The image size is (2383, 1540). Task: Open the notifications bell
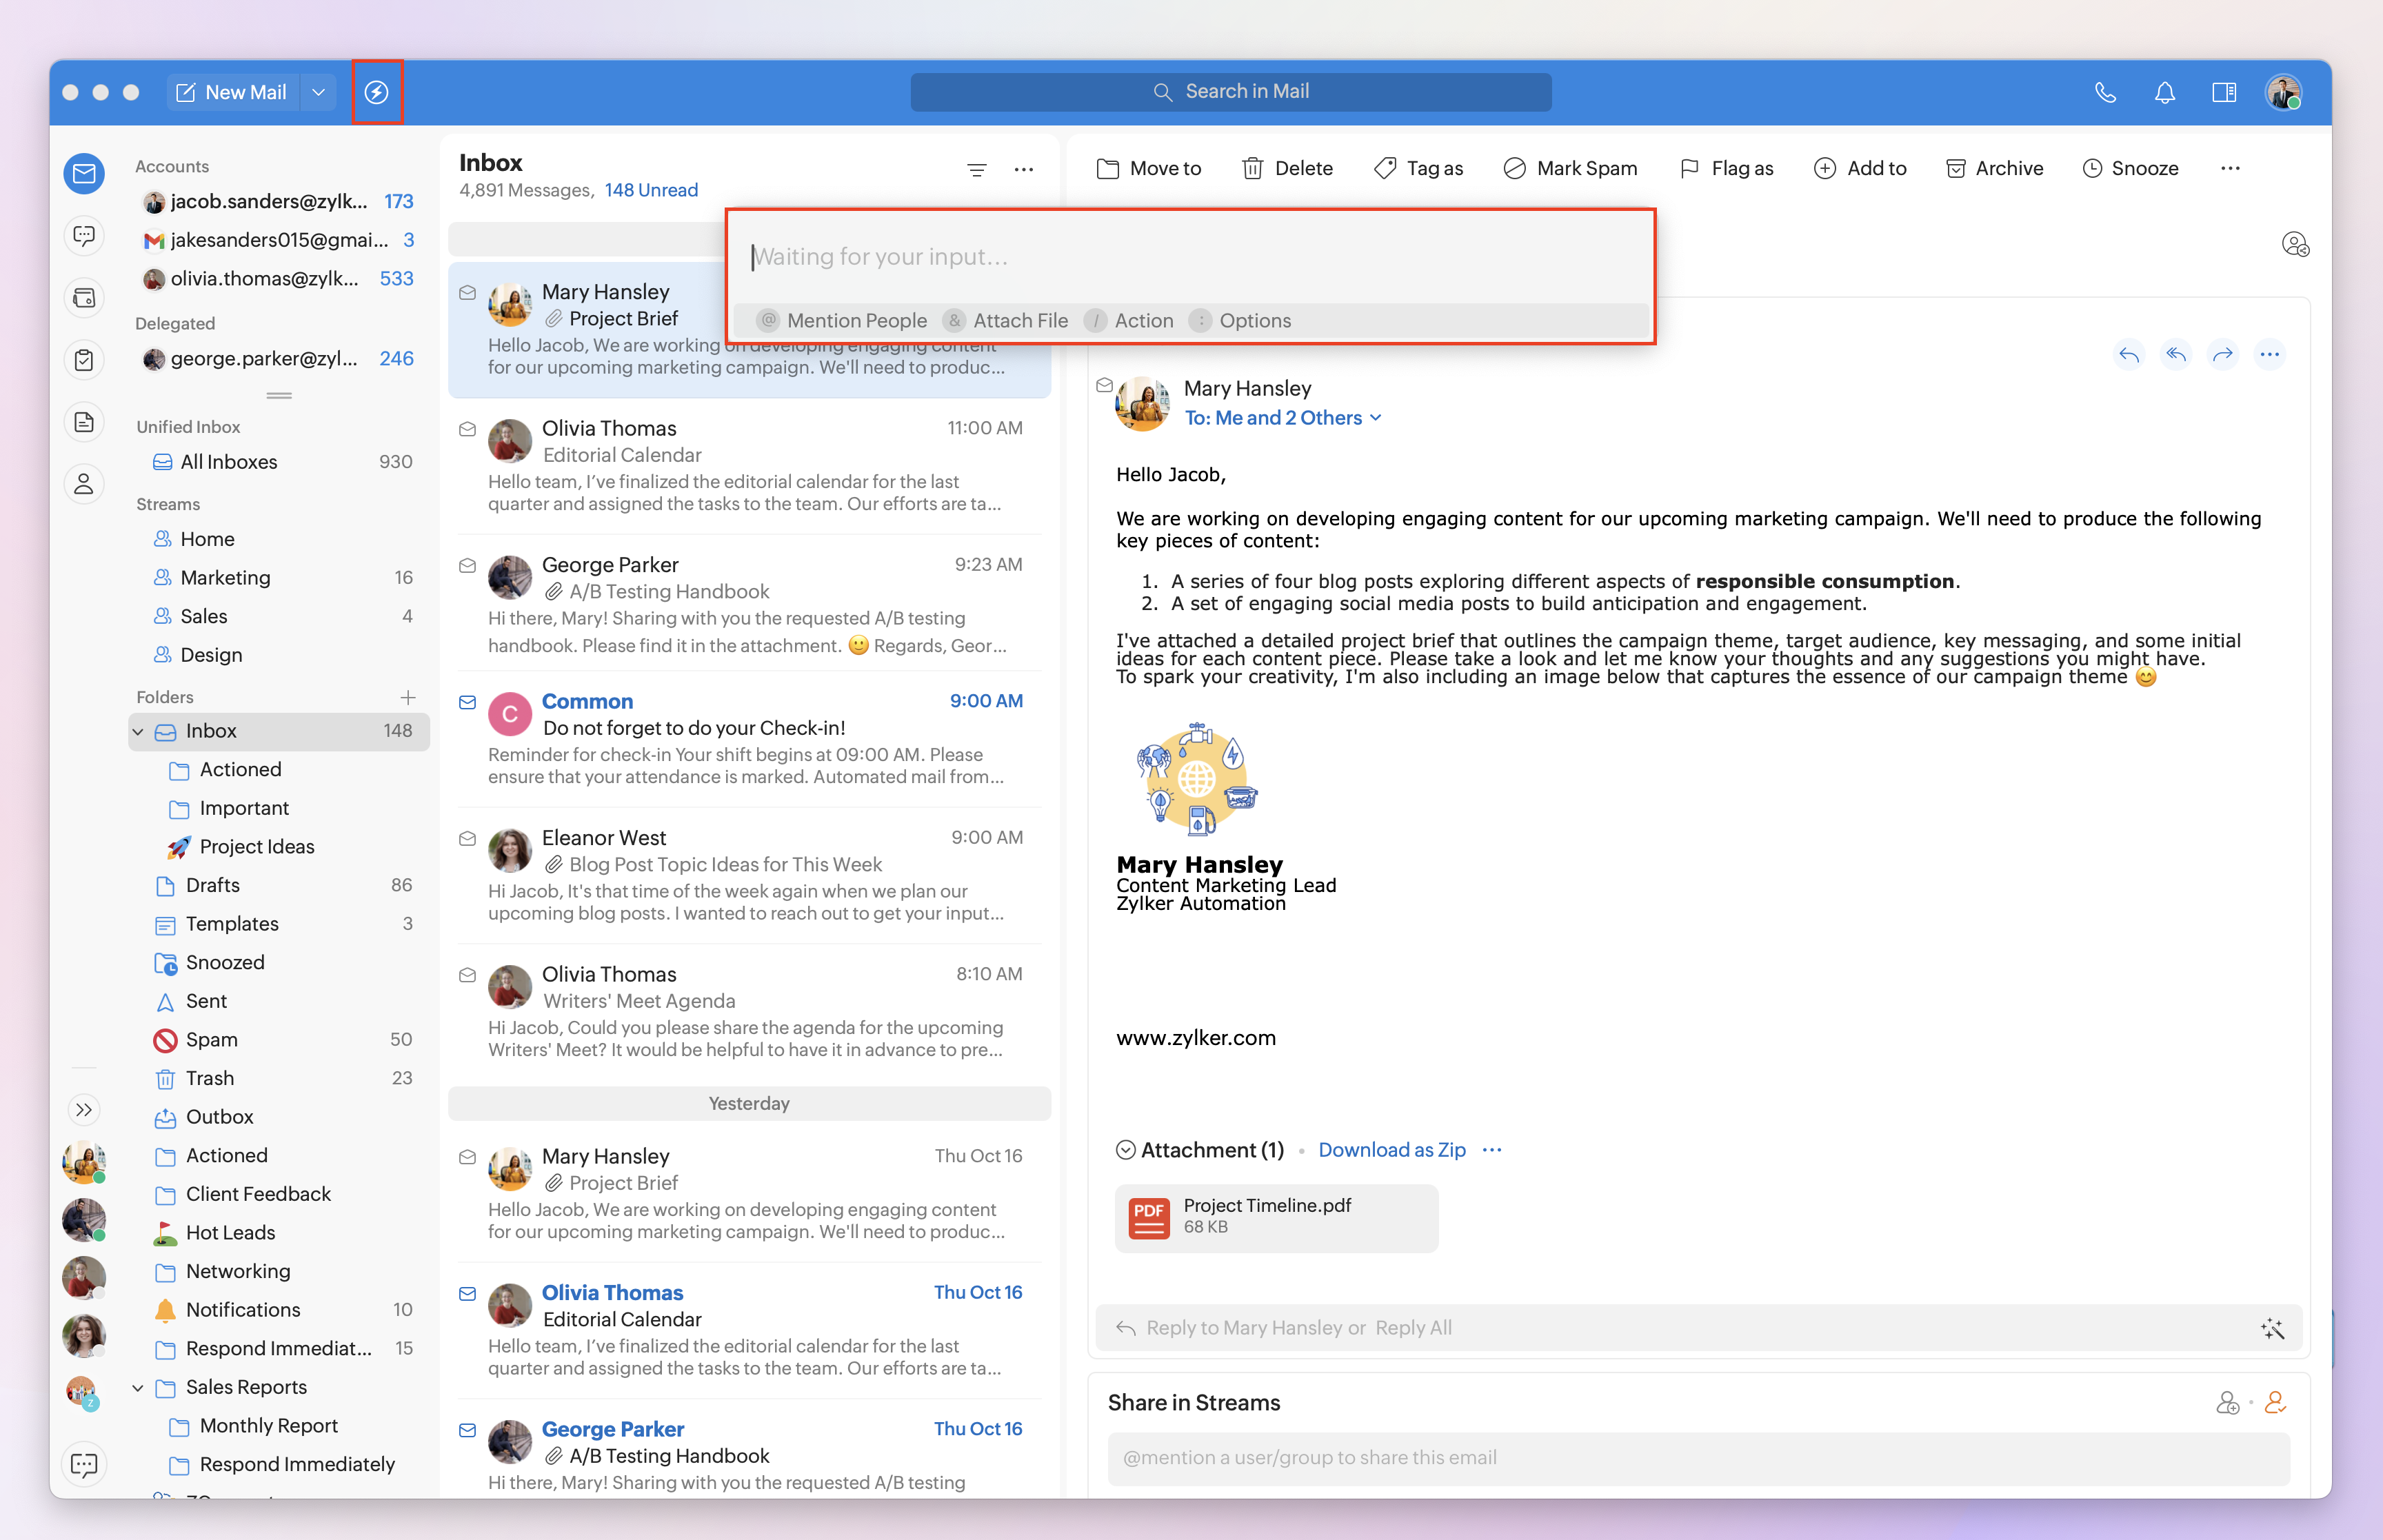tap(2164, 92)
